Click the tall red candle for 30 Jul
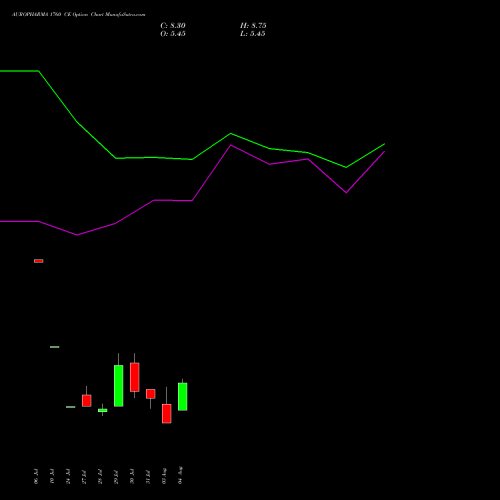The width and height of the screenshot is (500, 500). click(x=134, y=377)
